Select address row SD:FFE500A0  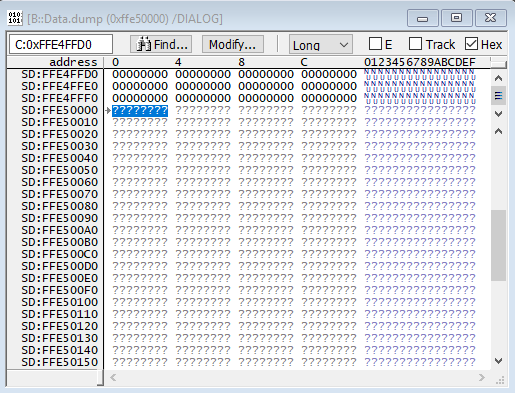pyautogui.click(x=60, y=230)
